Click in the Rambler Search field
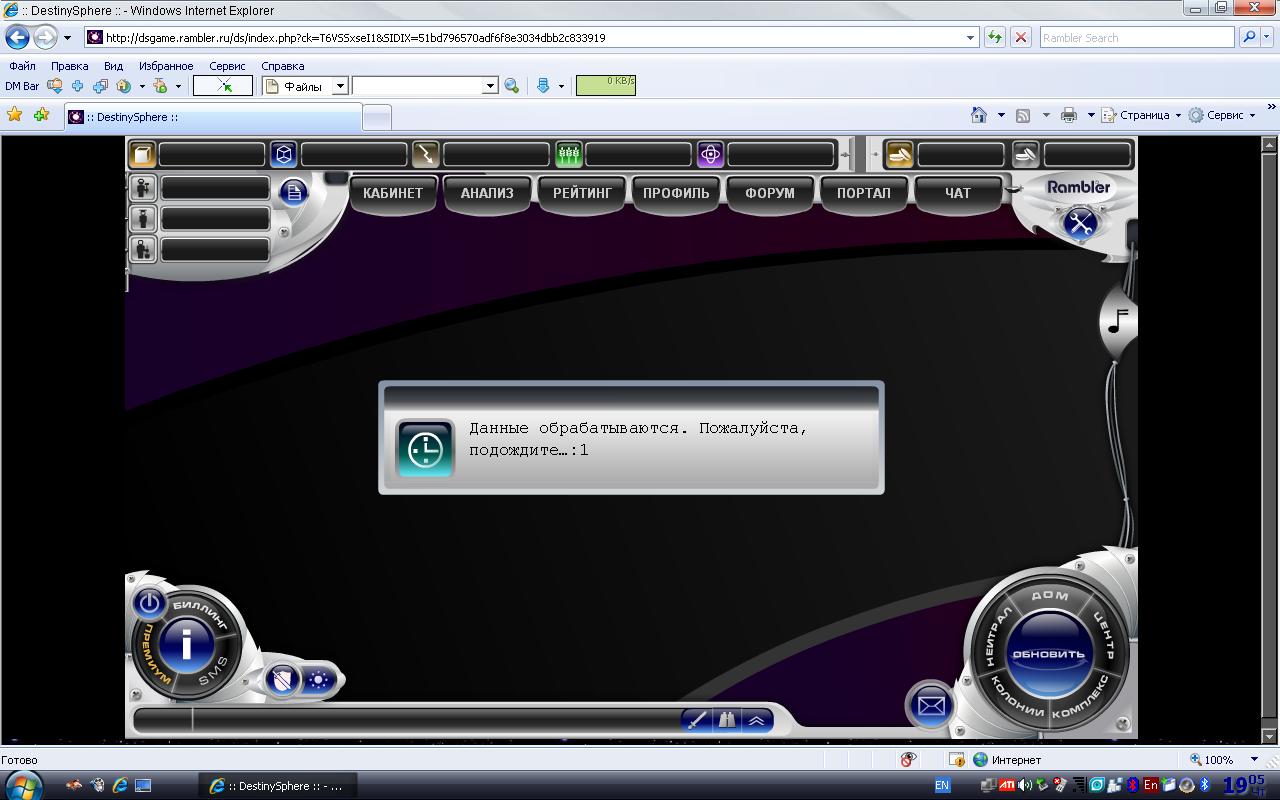The image size is (1280, 800). (1135, 38)
